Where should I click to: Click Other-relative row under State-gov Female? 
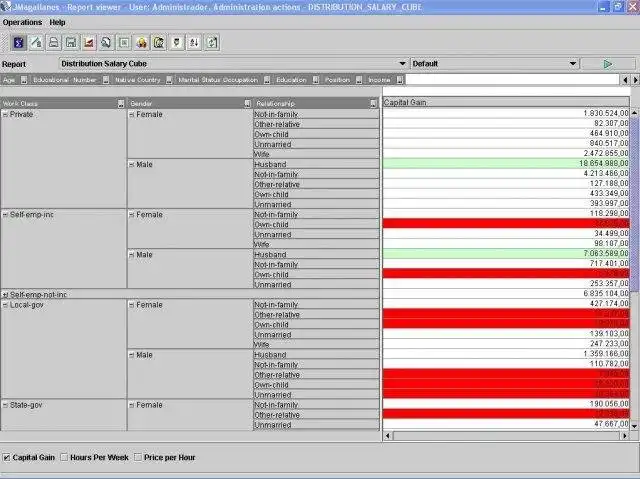(x=316, y=415)
